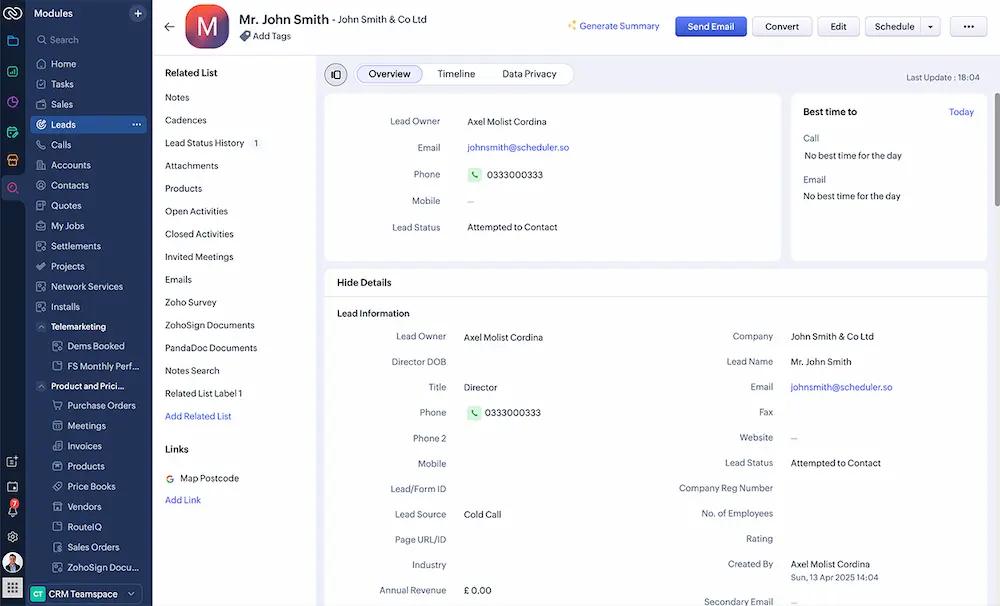The height and width of the screenshot is (606, 1000).
Task: Open the folder icon in left rail
Action: tap(13, 41)
